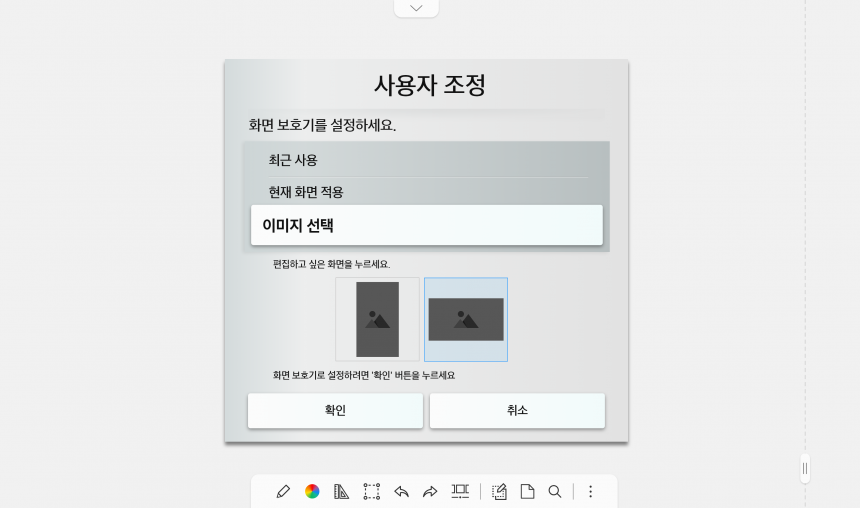Image resolution: width=860 pixels, height=508 pixels.
Task: Choose the 최근 사용 list option
Action: (427, 160)
